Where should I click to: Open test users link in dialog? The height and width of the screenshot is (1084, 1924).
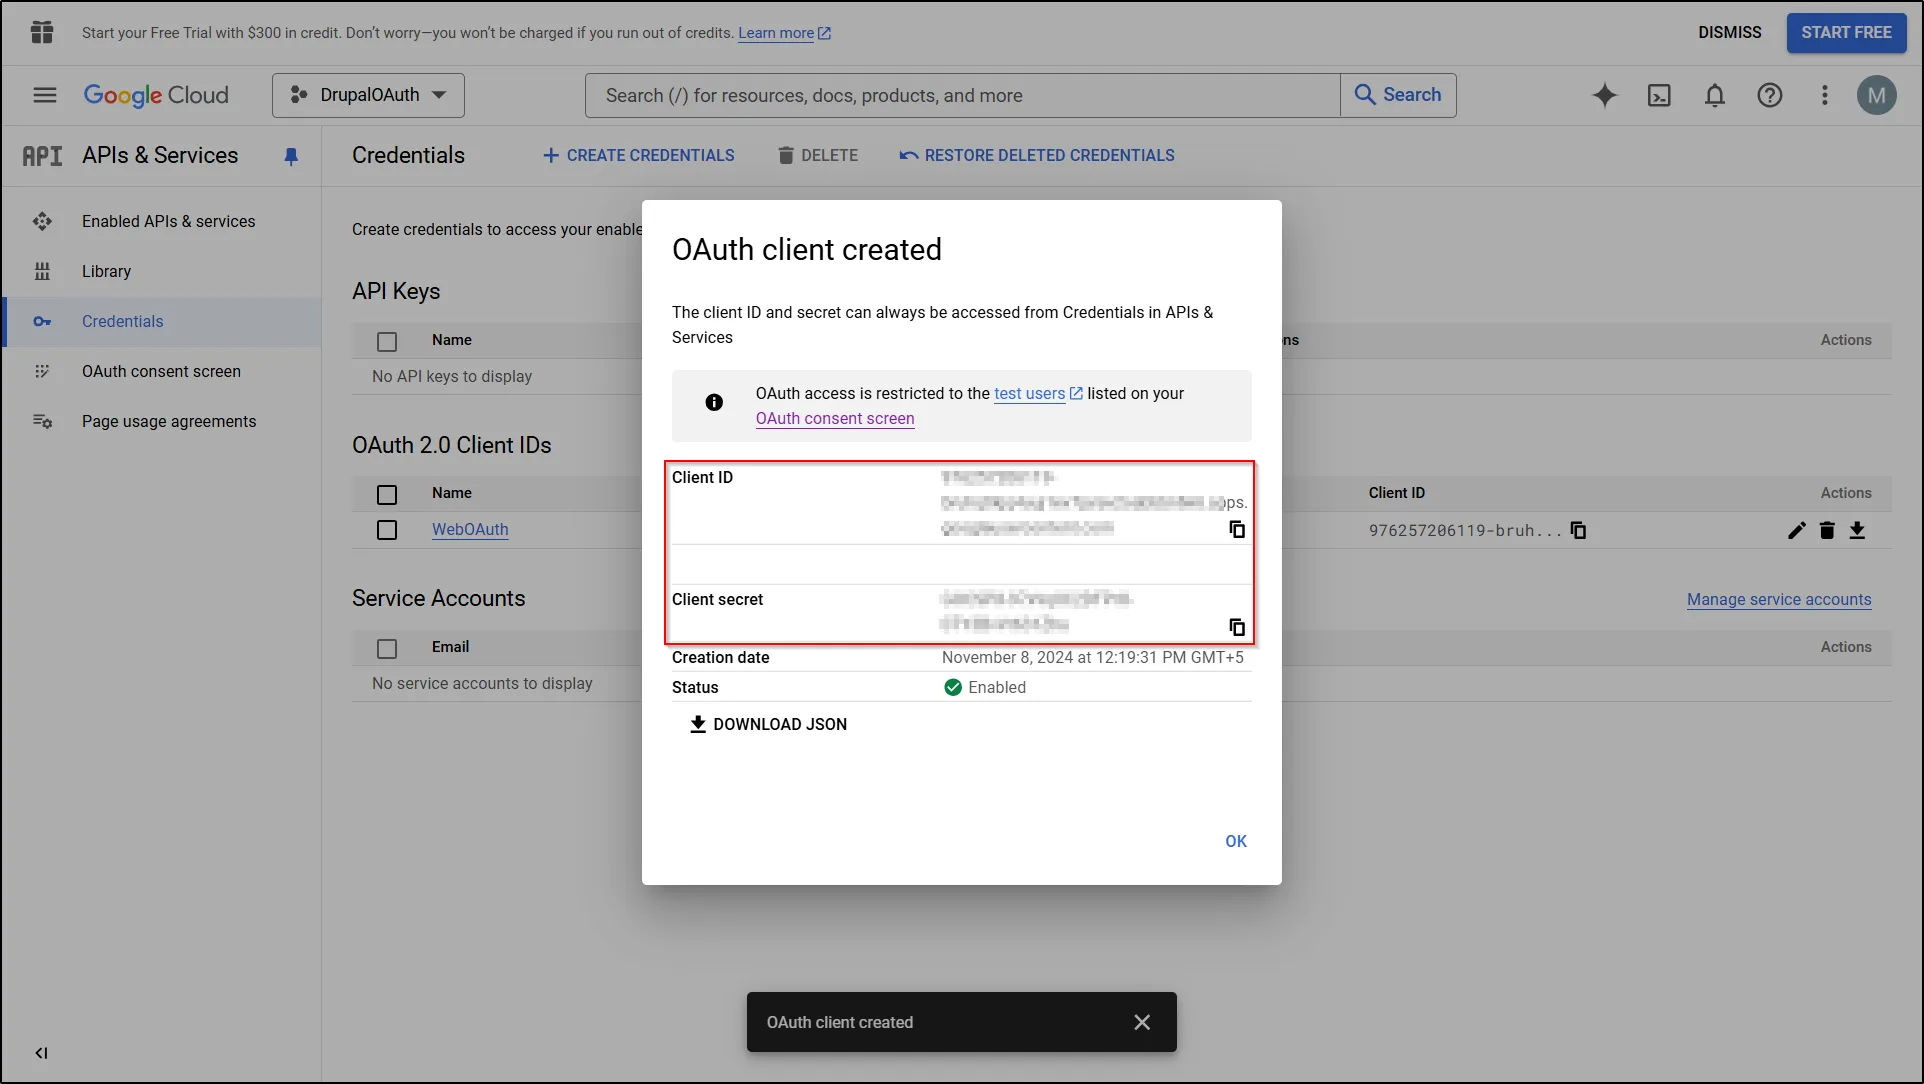pyautogui.click(x=1038, y=393)
